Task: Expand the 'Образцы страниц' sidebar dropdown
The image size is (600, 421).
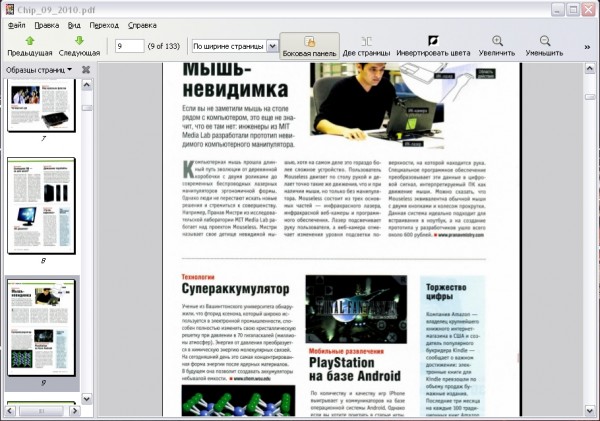Action: 39,70
